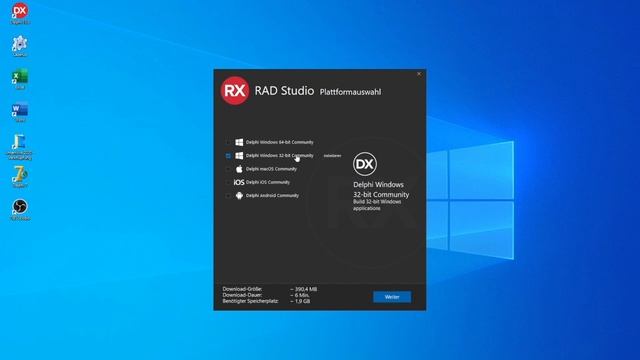The width and height of the screenshot is (640, 360).
Task: Click the 'Download-Größe' label
Action: pyautogui.click(x=242, y=289)
